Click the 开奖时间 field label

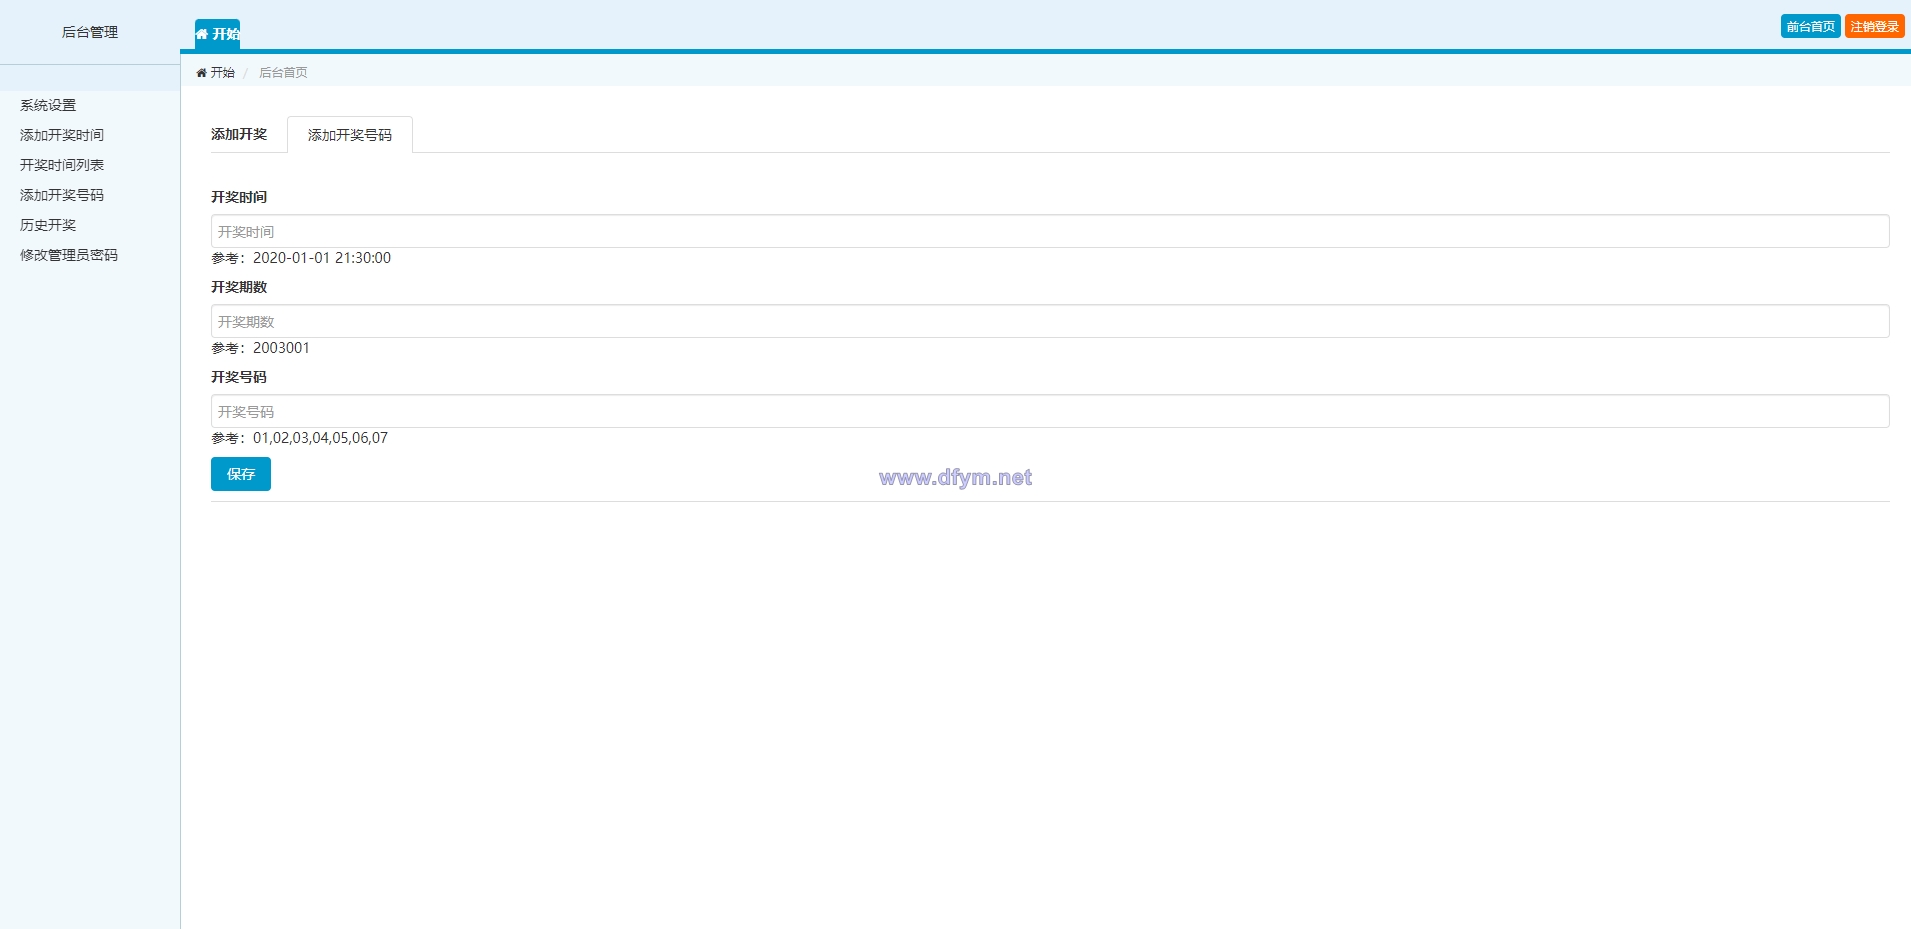[239, 197]
